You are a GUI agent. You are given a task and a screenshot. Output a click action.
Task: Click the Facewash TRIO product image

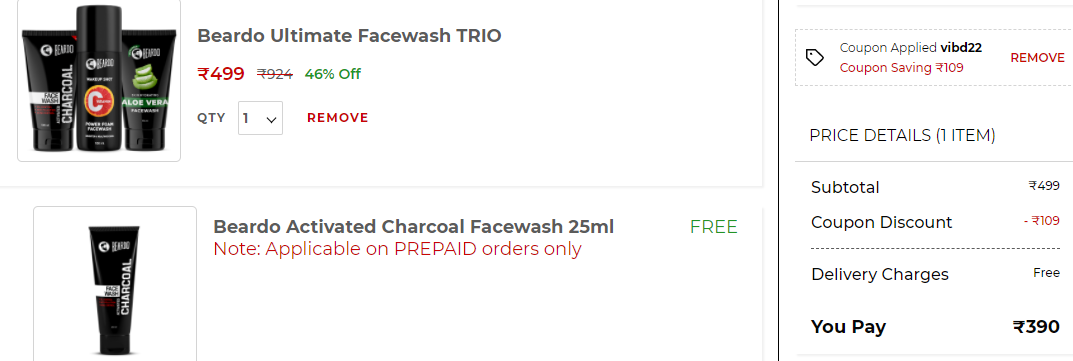tap(99, 81)
